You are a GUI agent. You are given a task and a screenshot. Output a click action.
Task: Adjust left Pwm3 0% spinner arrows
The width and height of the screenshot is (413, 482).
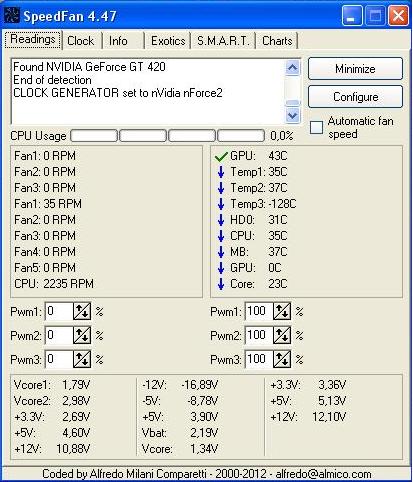pyautogui.click(x=82, y=359)
